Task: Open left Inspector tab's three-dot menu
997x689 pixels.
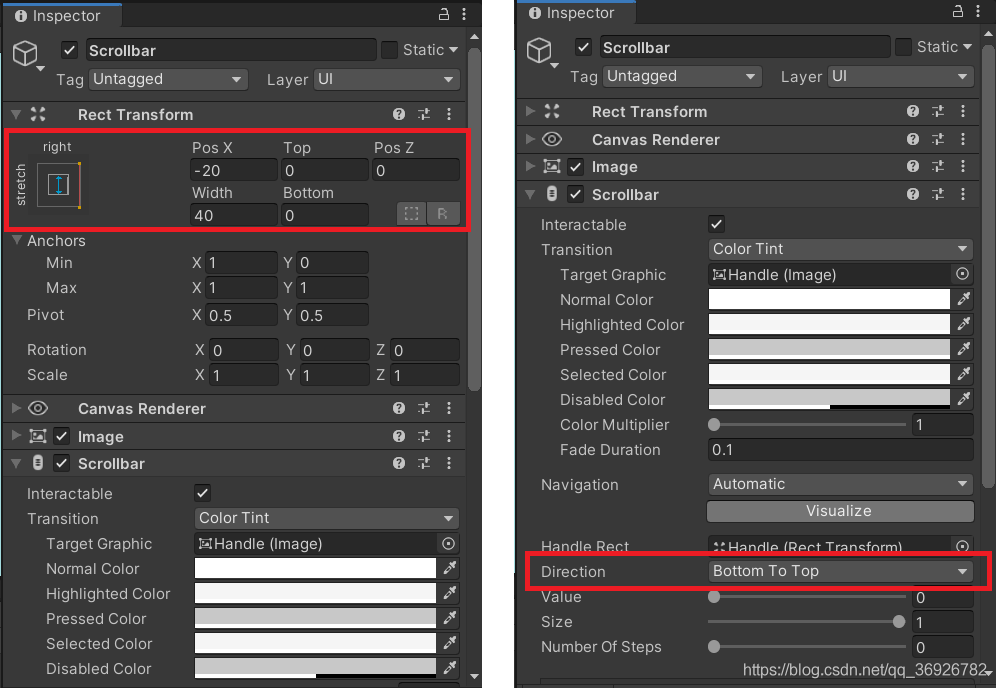Action: coord(464,14)
